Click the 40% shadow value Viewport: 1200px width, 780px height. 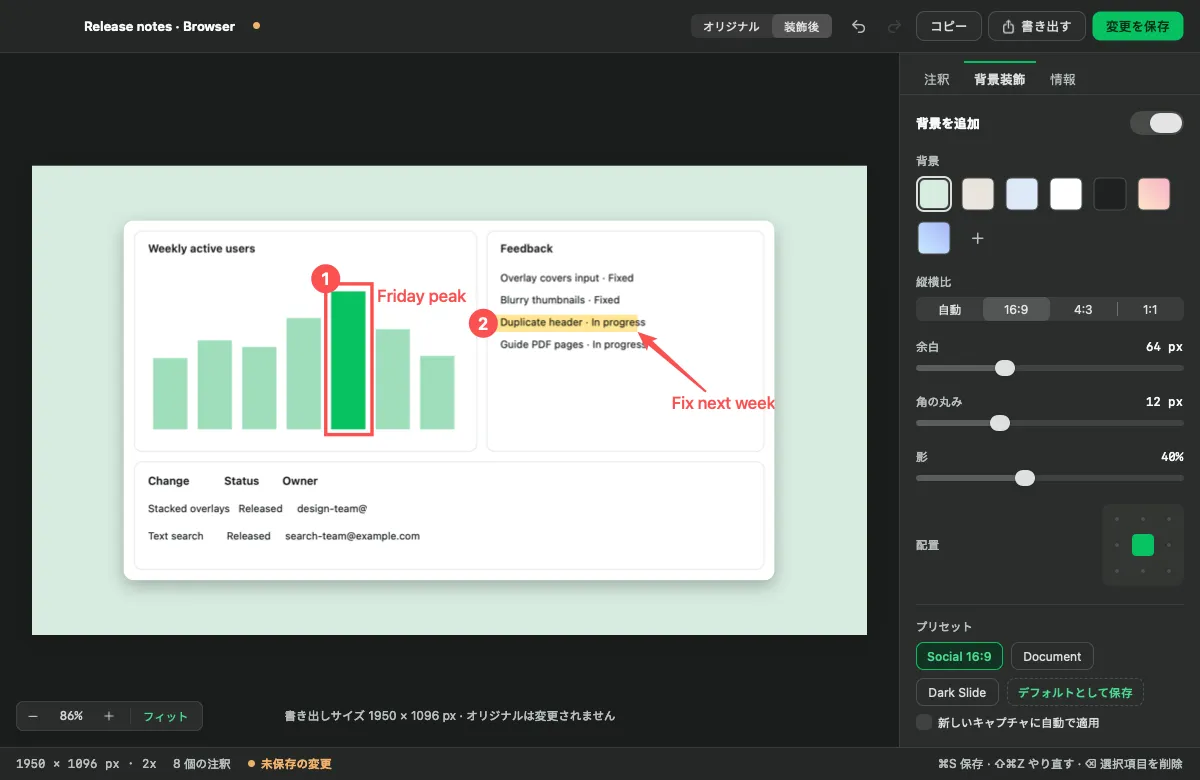1172,456
